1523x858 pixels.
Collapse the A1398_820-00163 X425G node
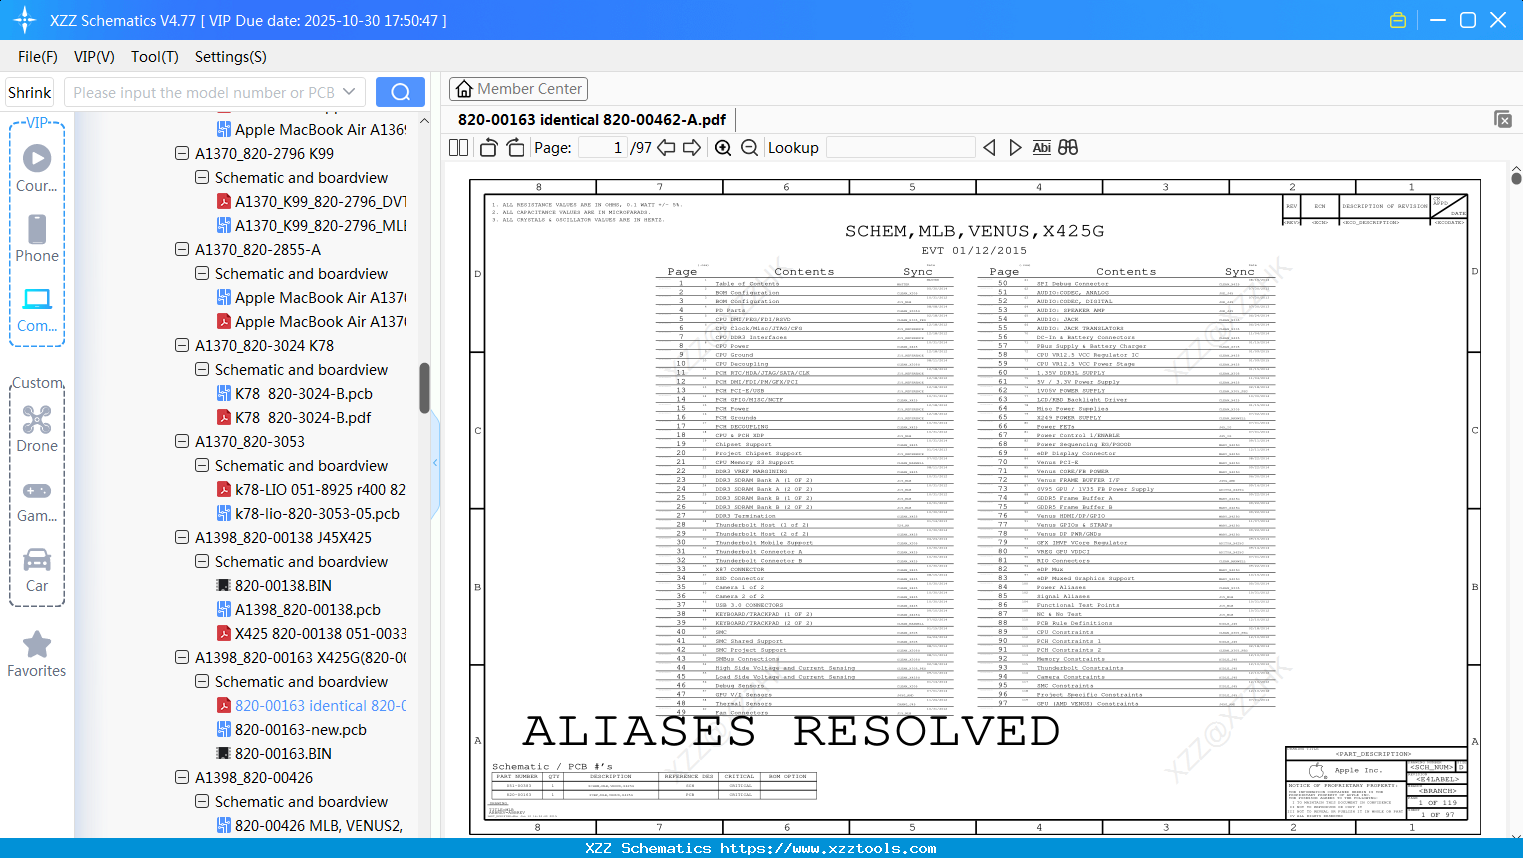coord(182,658)
